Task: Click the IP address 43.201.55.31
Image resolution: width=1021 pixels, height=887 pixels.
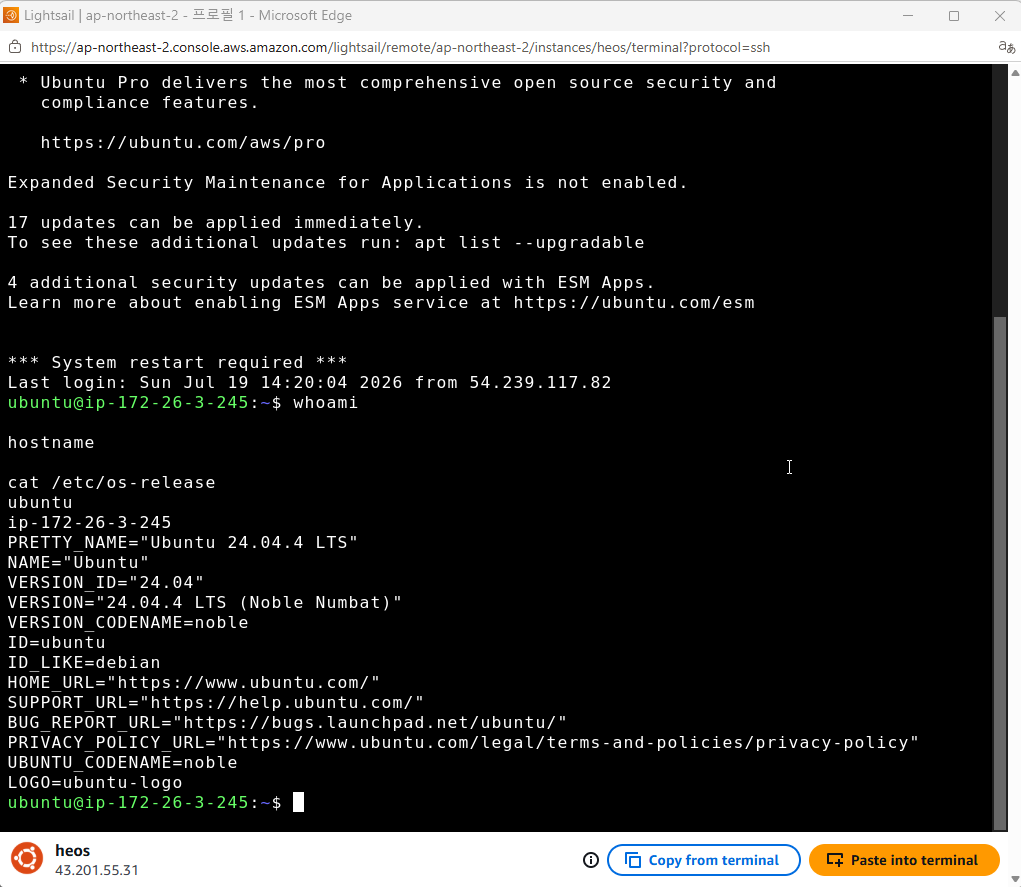Action: [x=96, y=870]
